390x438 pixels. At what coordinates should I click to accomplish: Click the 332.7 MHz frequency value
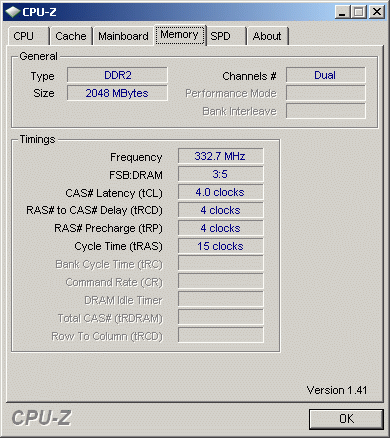[x=221, y=156]
